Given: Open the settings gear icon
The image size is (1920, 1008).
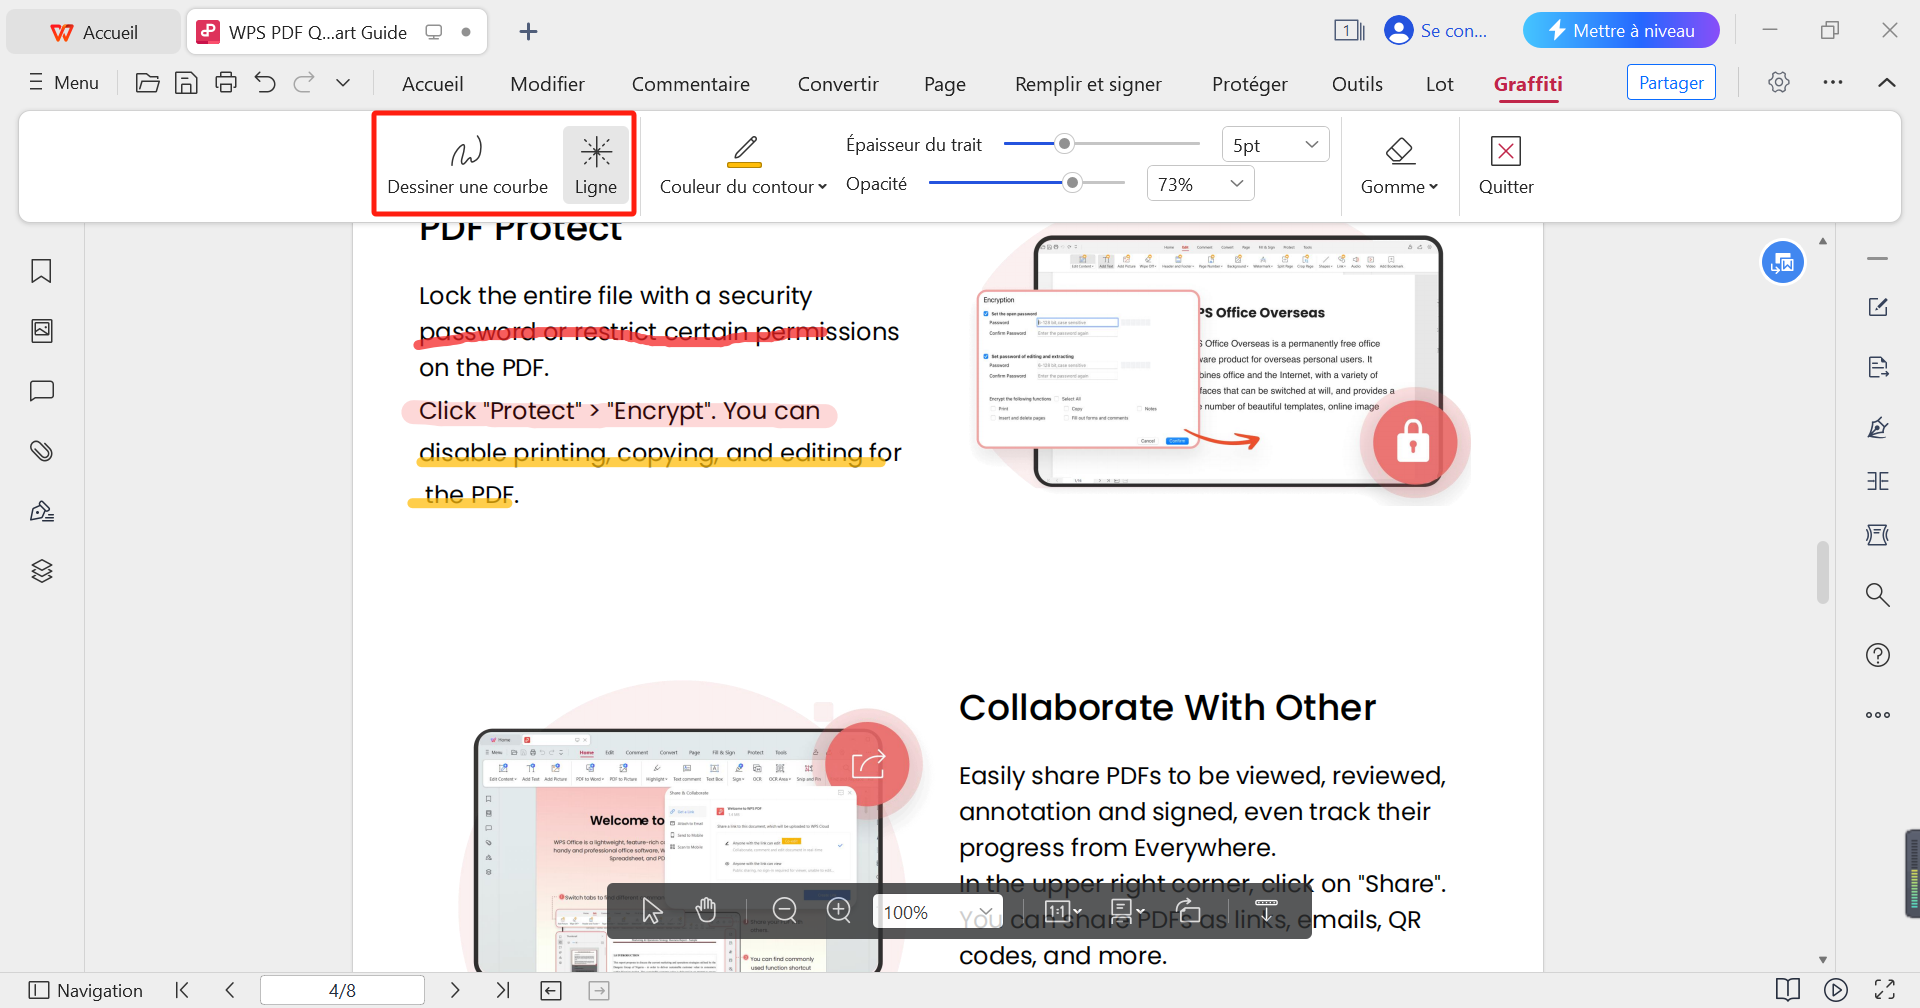Looking at the screenshot, I should coord(1779,82).
